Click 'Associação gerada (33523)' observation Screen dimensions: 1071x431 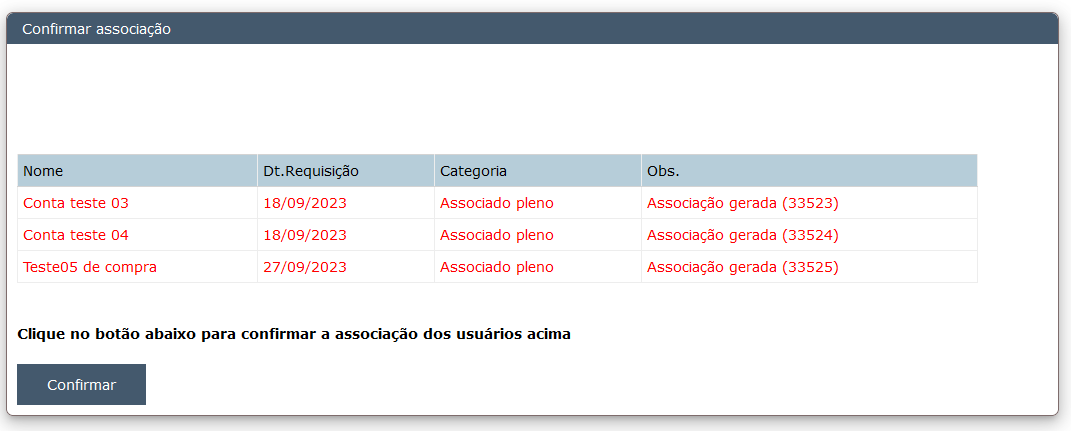742,203
